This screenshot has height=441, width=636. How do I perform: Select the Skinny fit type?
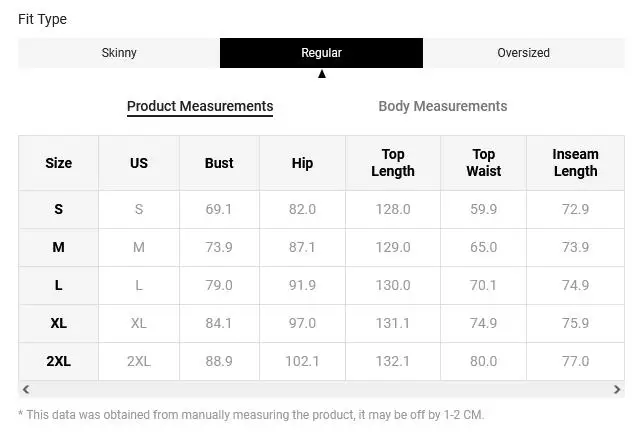point(119,53)
